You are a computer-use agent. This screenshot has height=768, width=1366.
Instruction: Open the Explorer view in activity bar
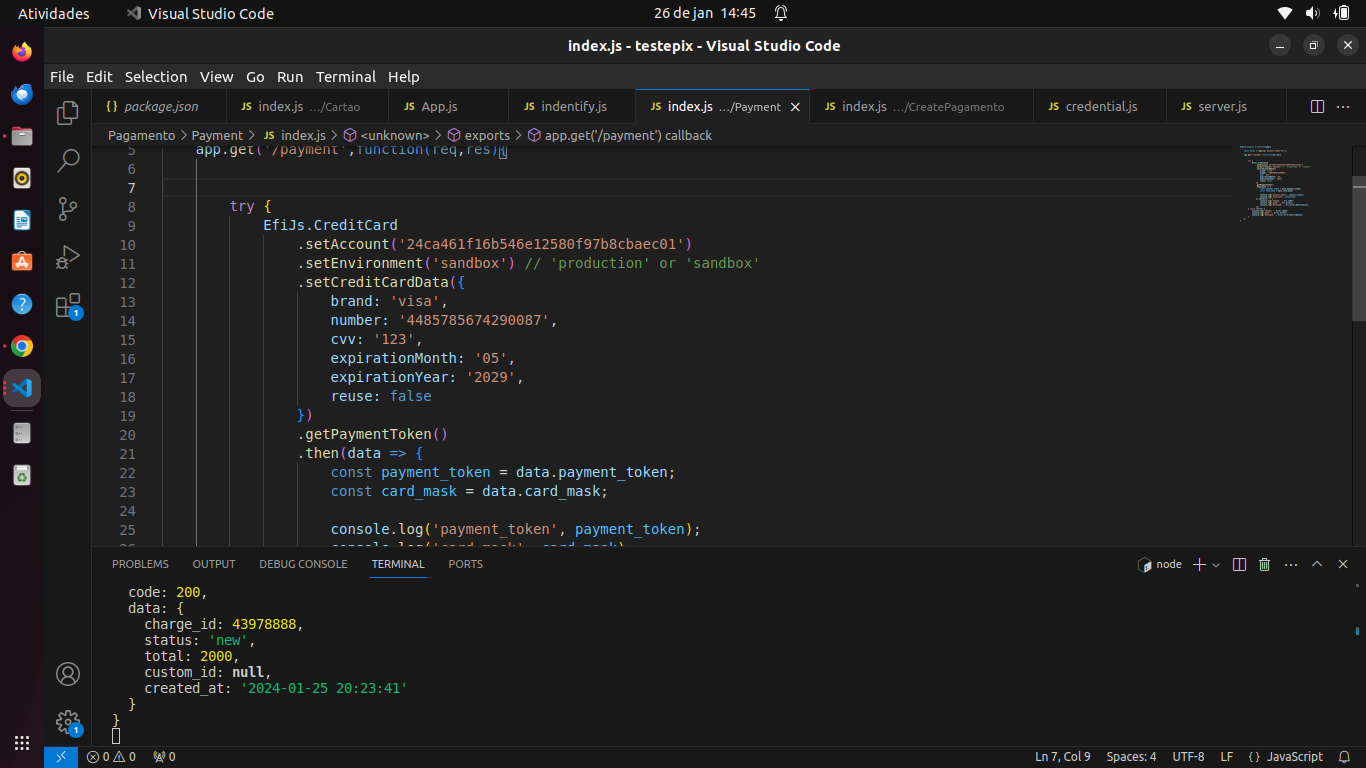click(x=68, y=112)
